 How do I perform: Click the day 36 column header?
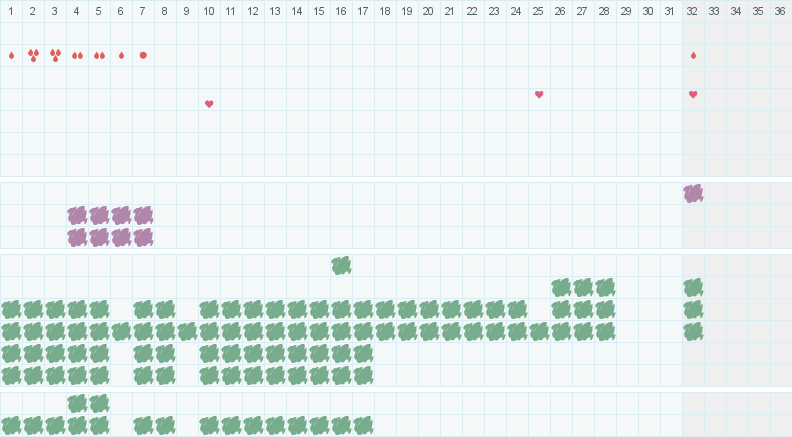[x=780, y=11]
